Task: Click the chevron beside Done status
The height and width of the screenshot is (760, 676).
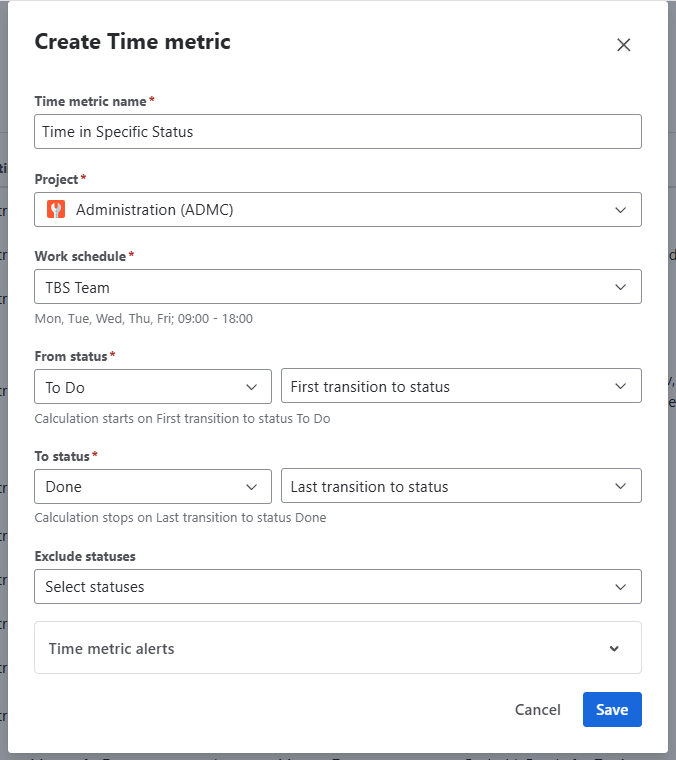Action: (x=251, y=487)
